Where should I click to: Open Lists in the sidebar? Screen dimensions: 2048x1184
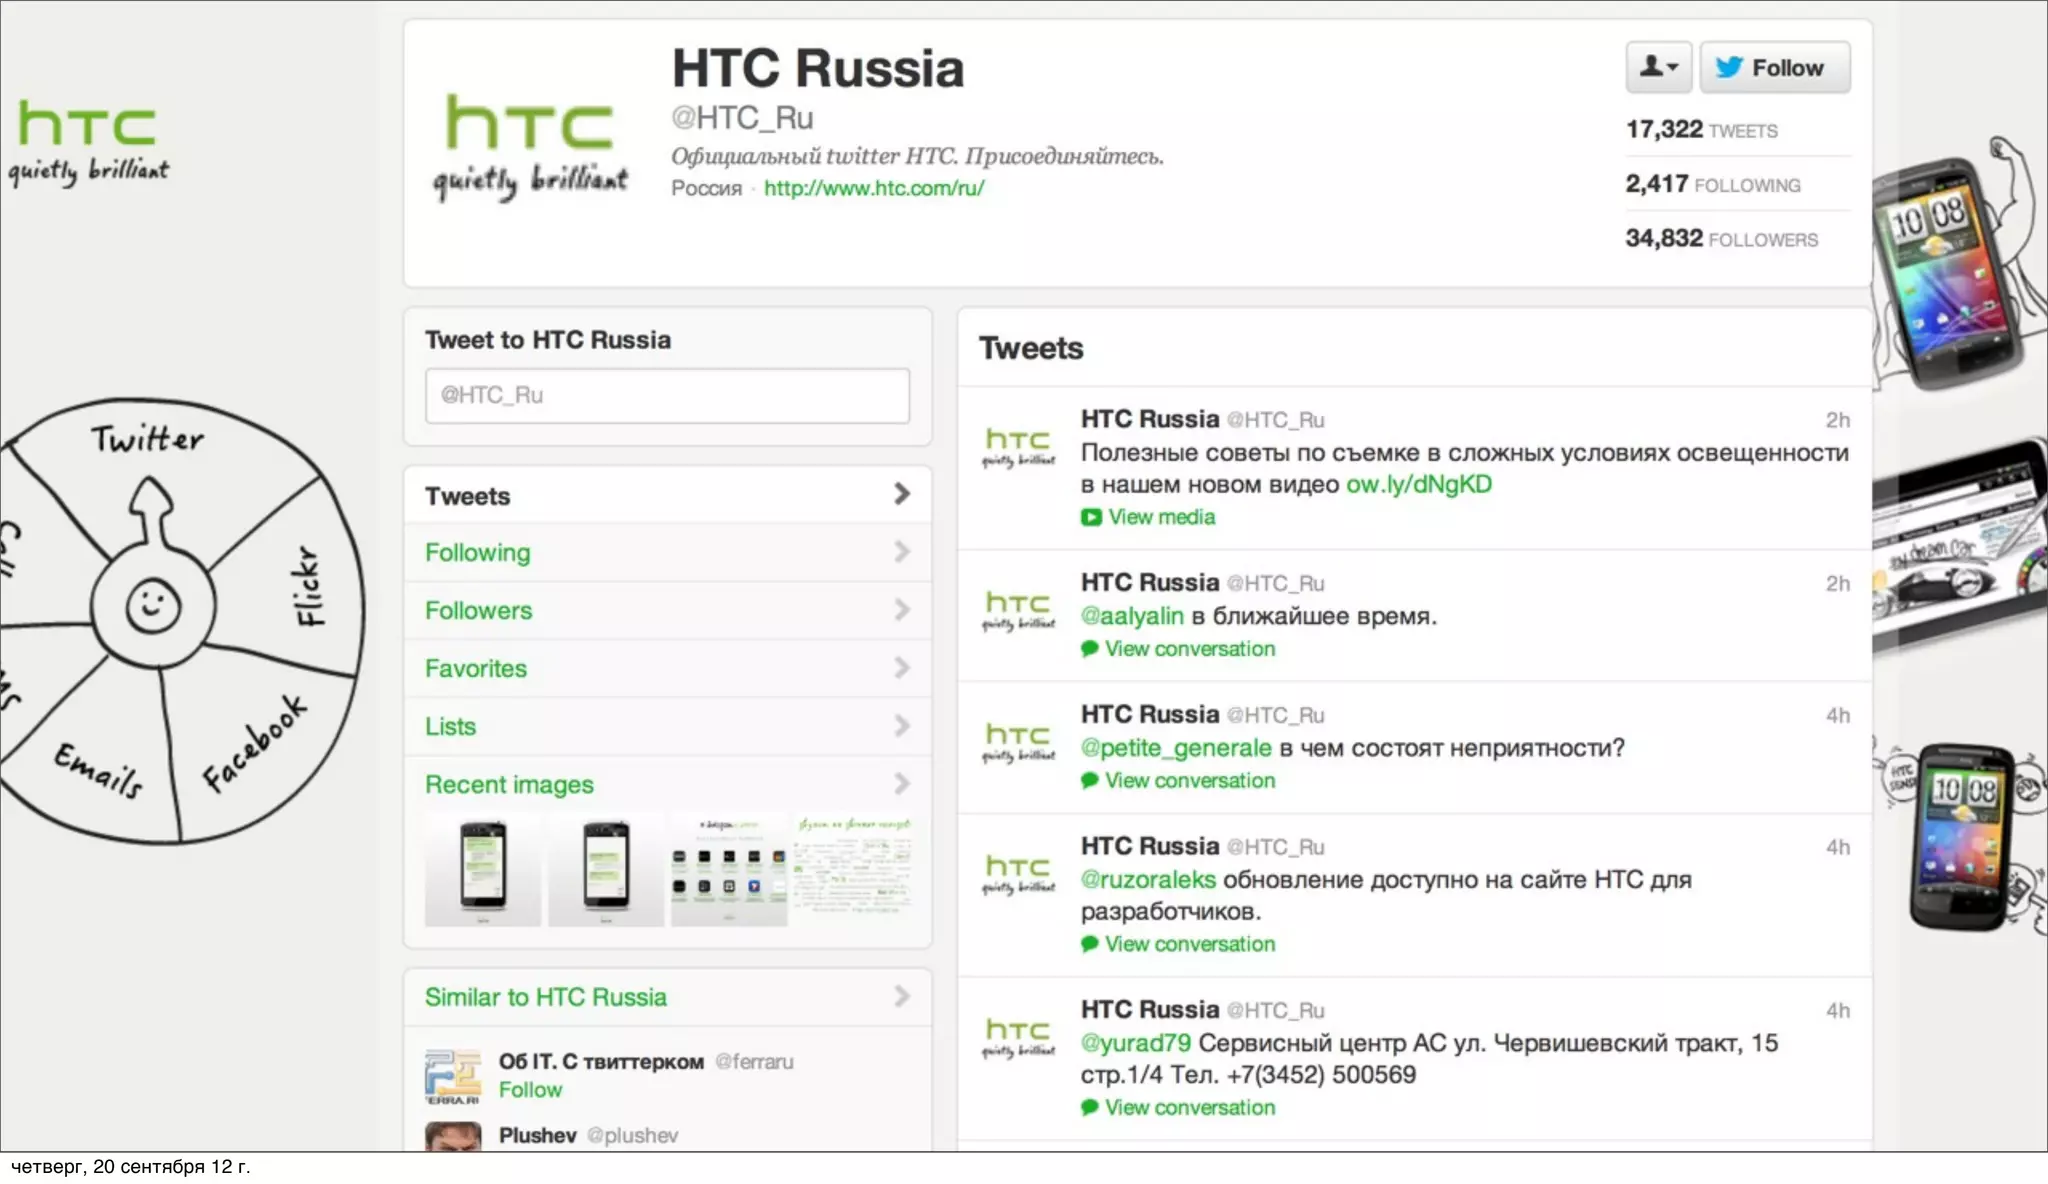(667, 726)
